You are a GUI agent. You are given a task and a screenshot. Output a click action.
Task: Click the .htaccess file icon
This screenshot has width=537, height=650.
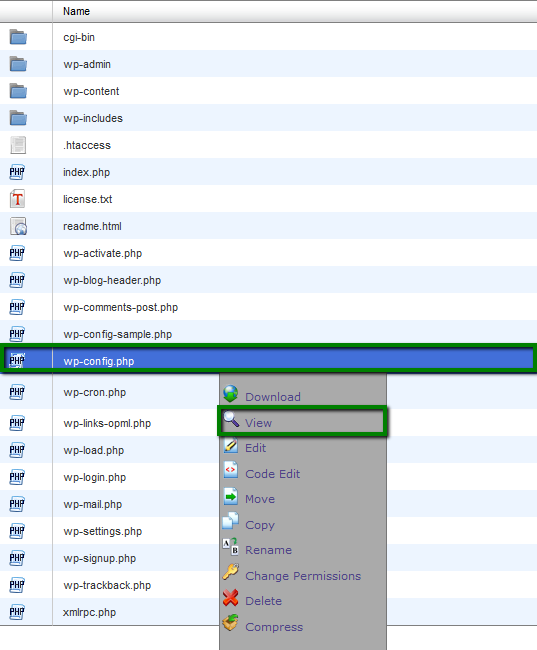point(18,145)
